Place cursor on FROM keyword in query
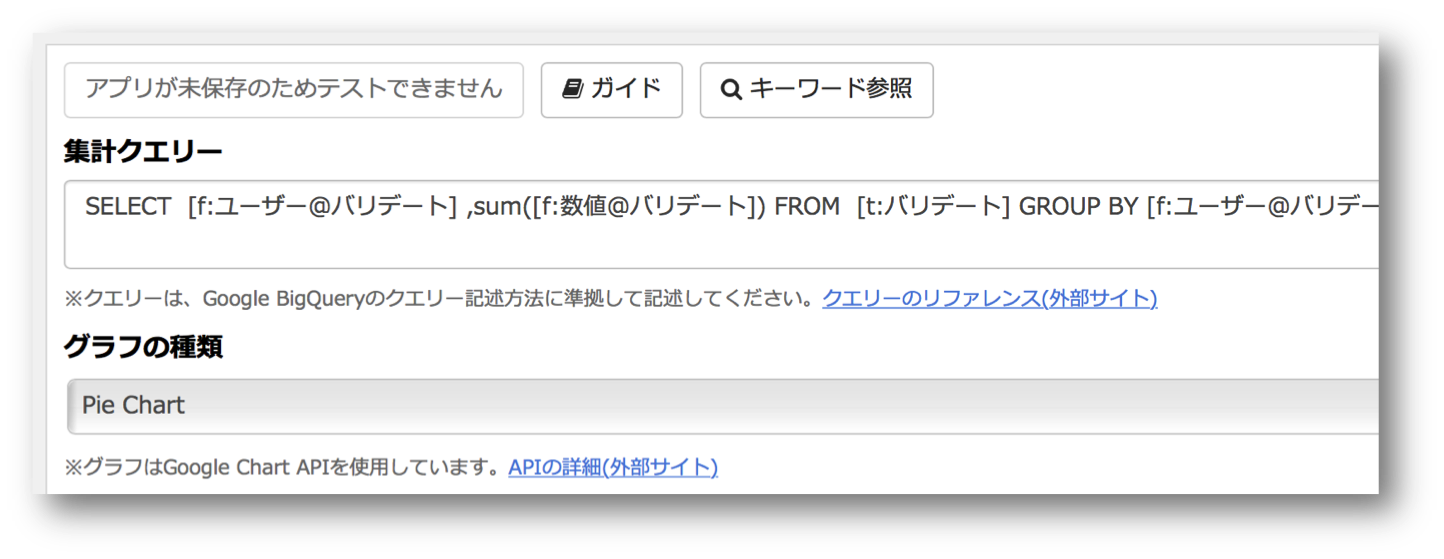Screen dimensions: 1444x559 click(x=808, y=206)
